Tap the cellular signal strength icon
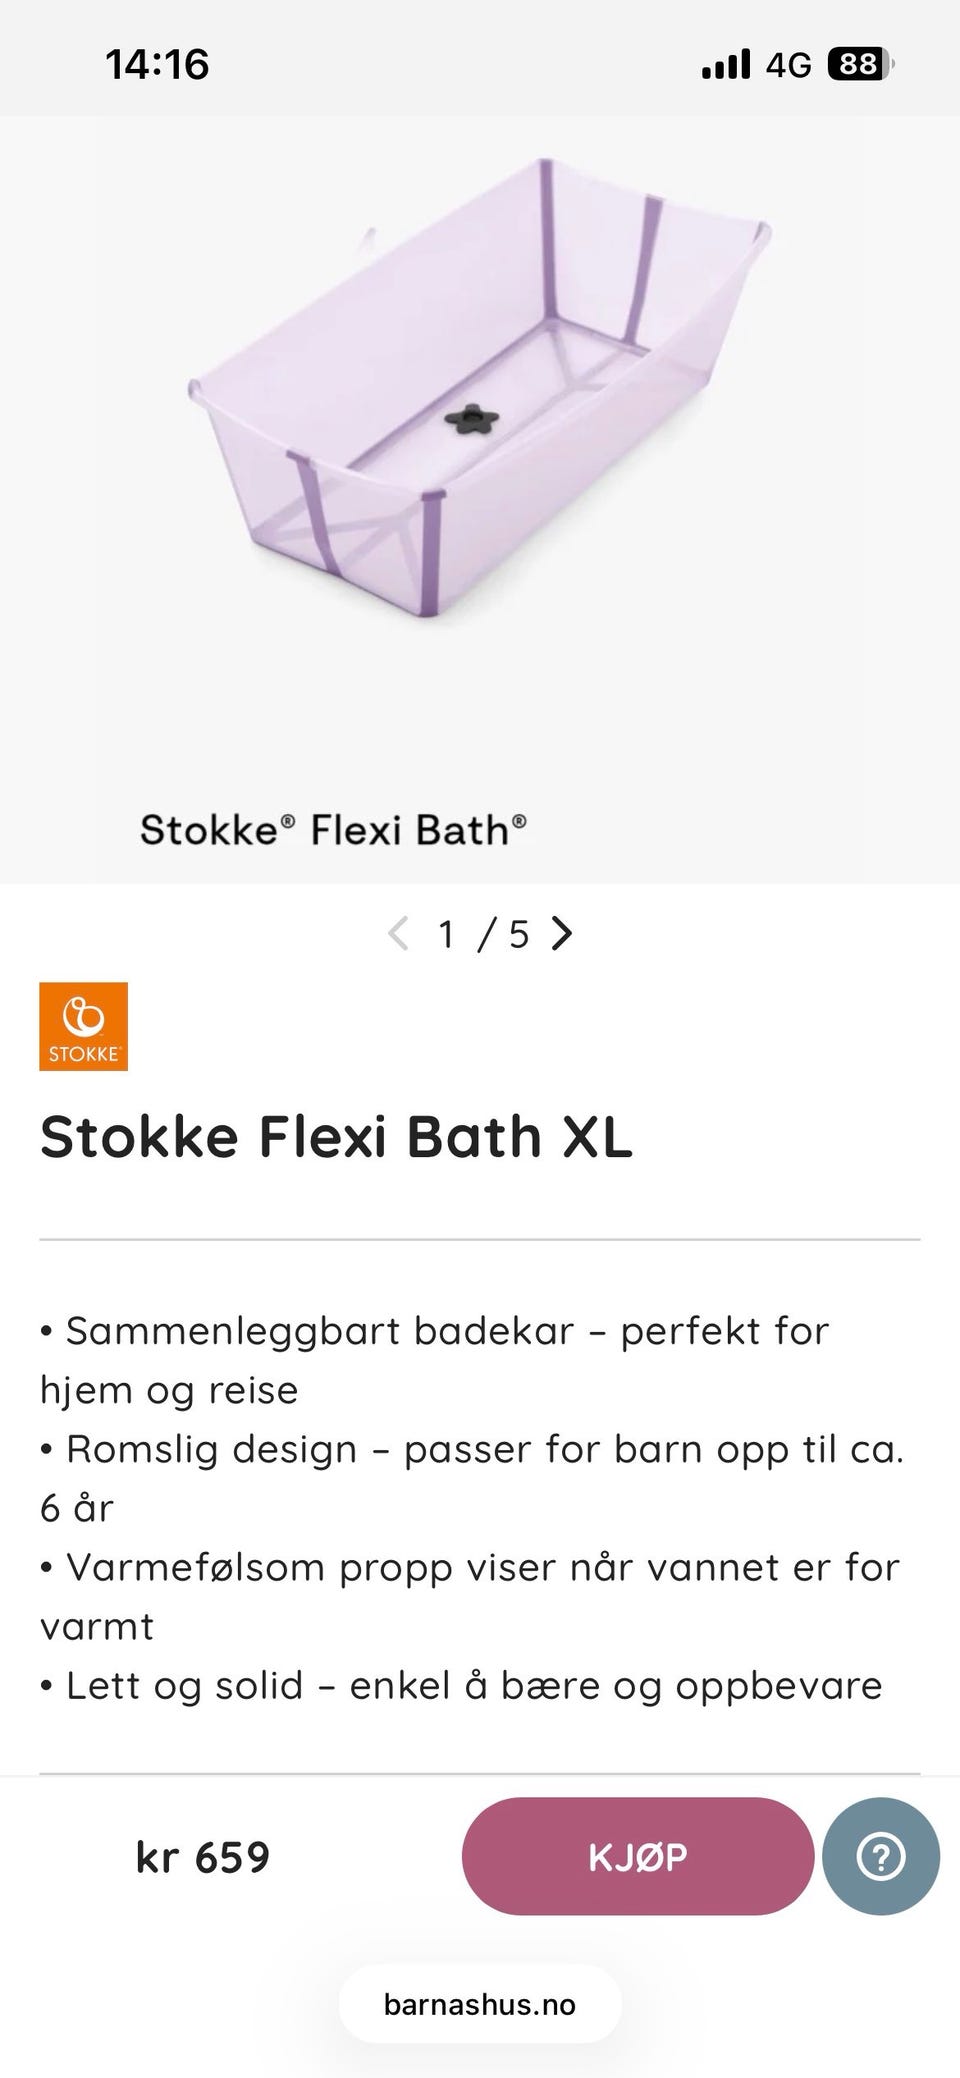Screen dimensions: 960x2078 click(726, 65)
